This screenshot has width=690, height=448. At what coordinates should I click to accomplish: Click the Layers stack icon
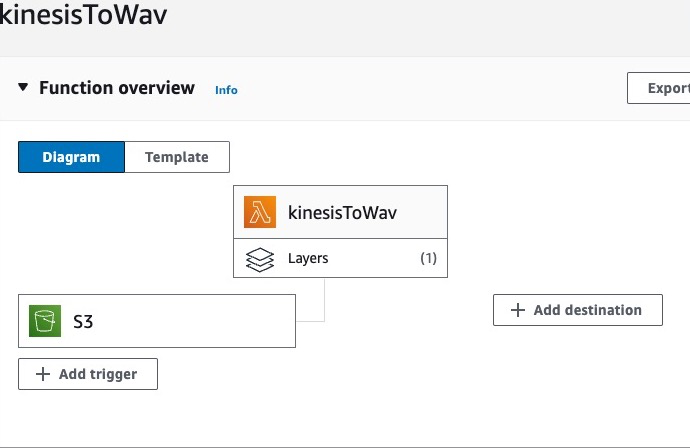coord(260,259)
